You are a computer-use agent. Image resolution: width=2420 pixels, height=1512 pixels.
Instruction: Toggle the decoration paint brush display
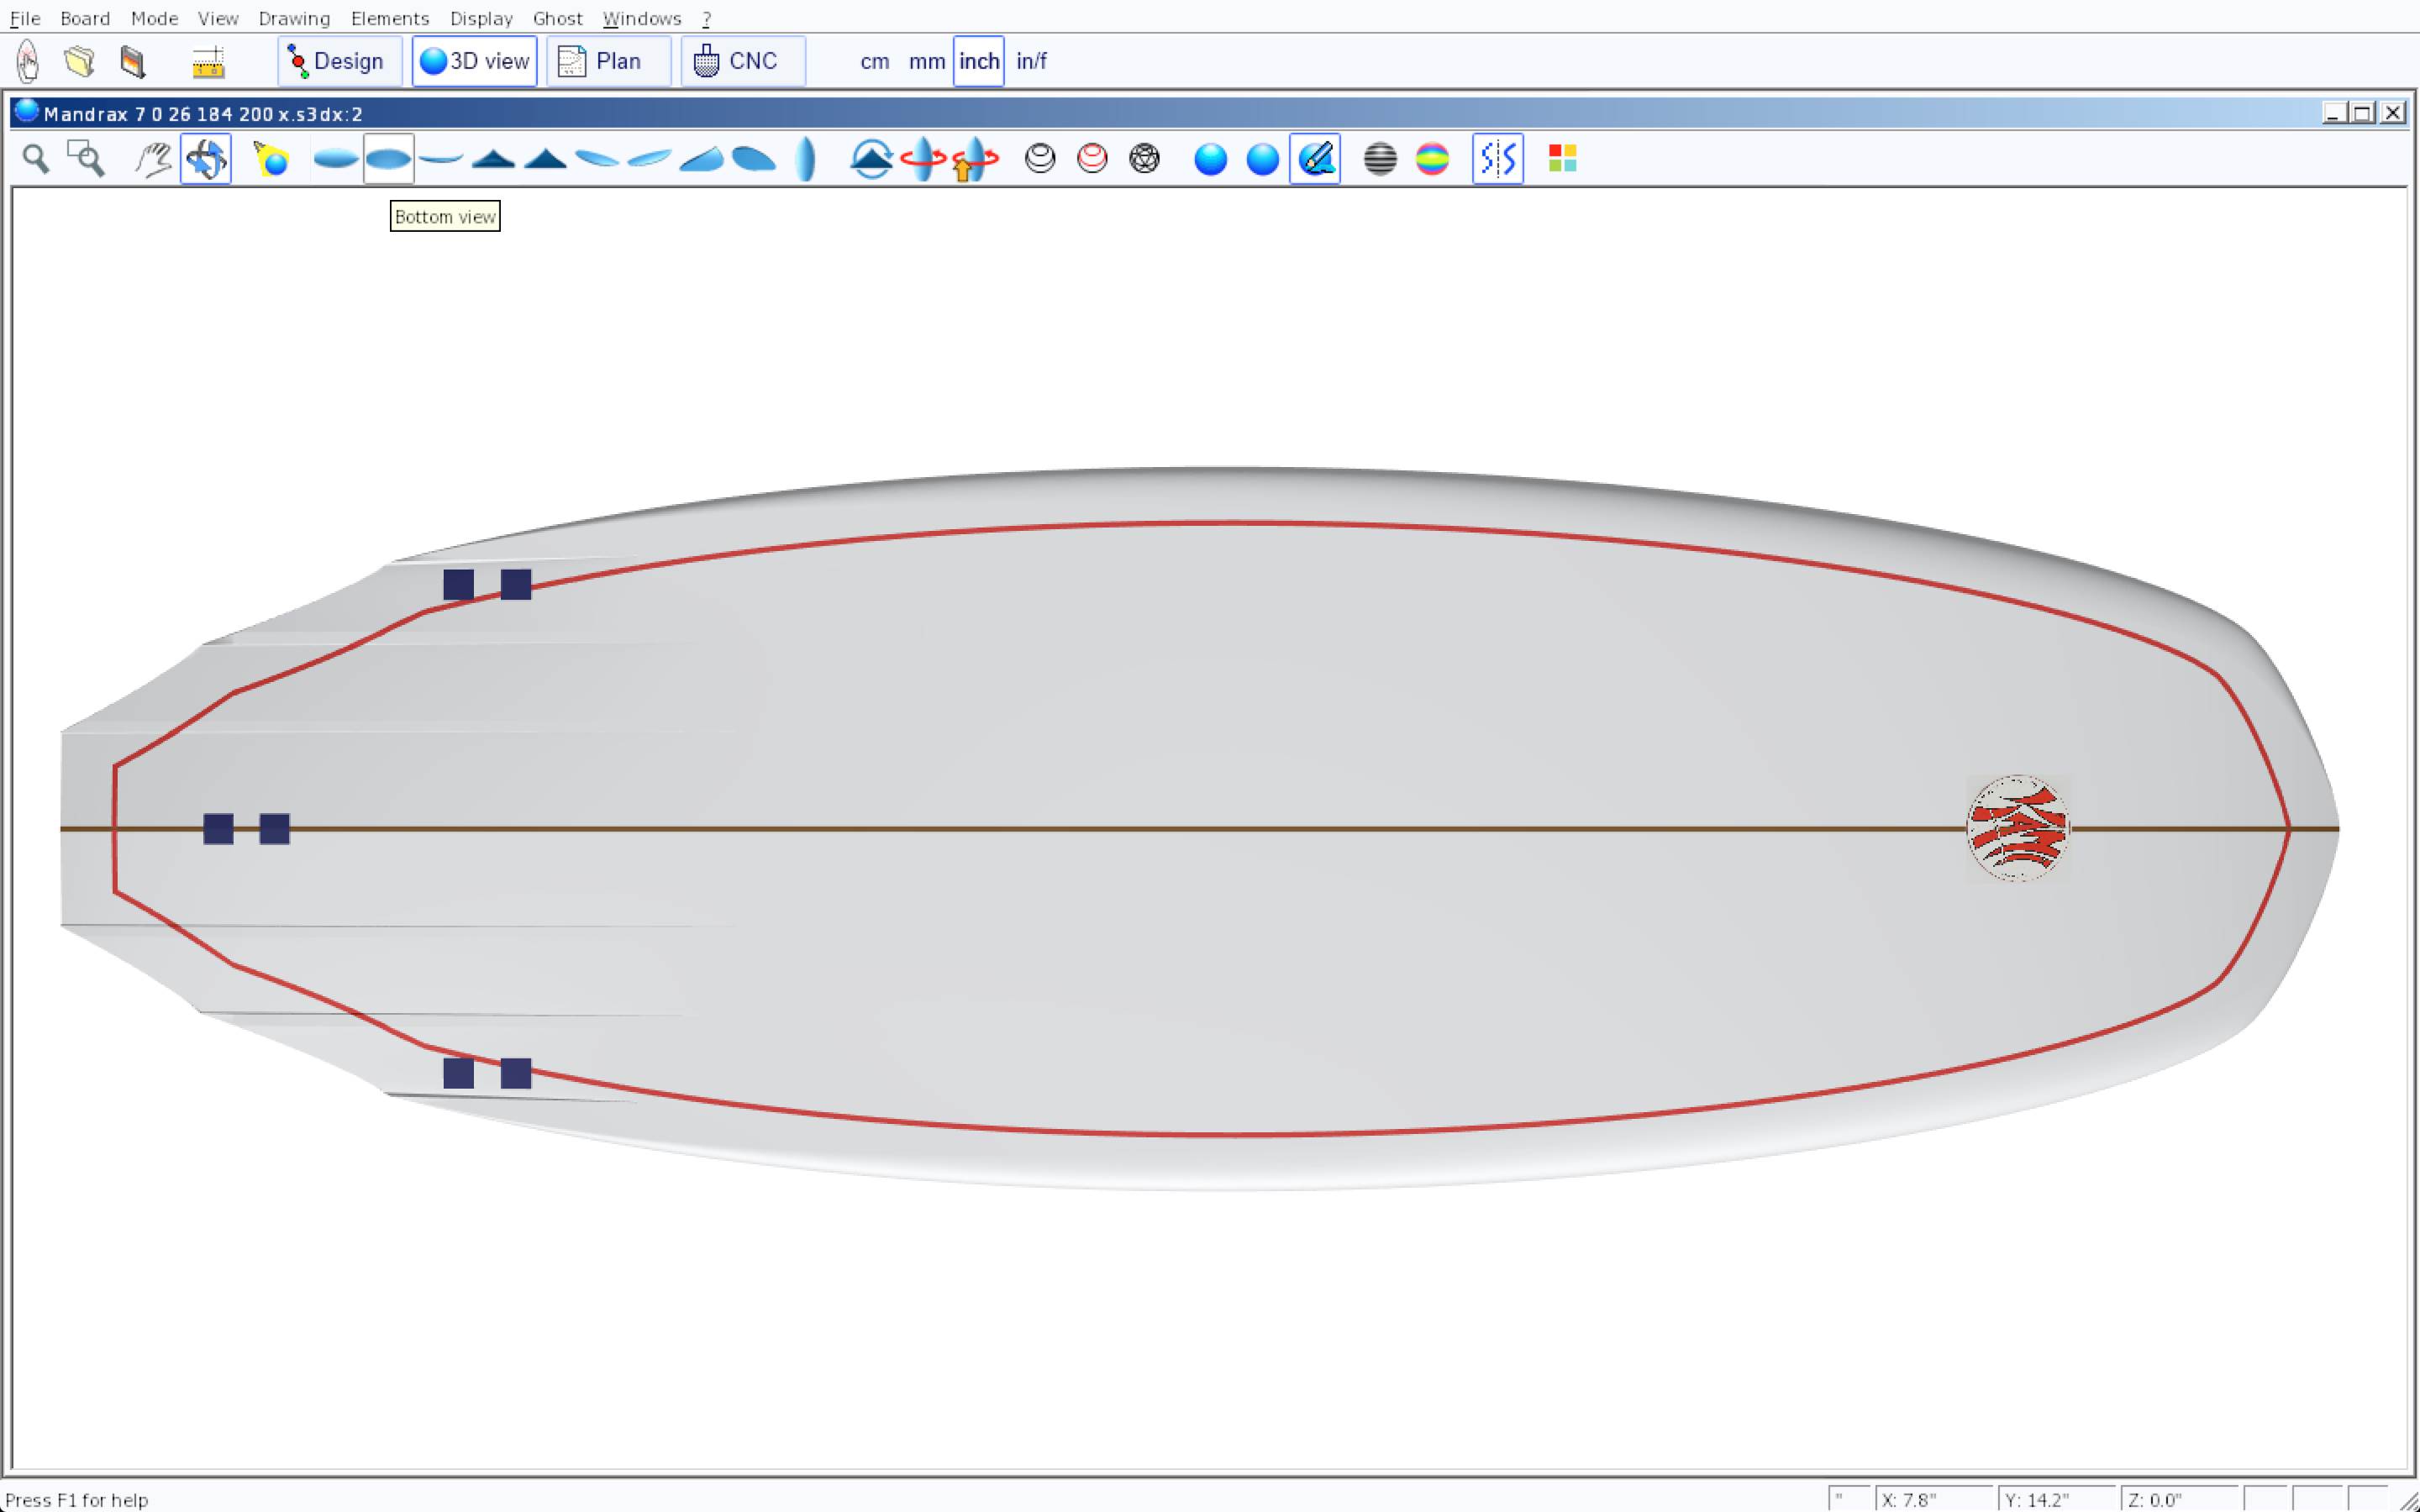[1315, 159]
